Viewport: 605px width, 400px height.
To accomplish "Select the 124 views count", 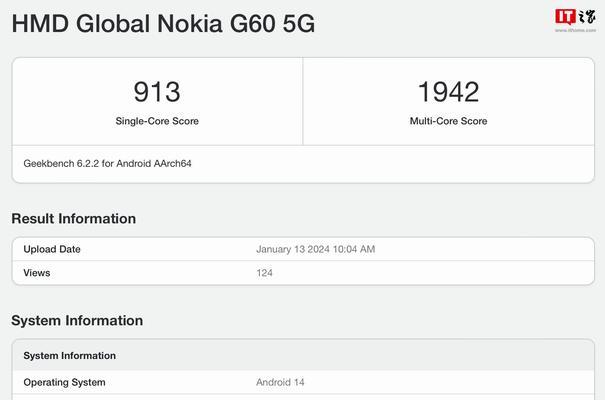I will pyautogui.click(x=264, y=273).
